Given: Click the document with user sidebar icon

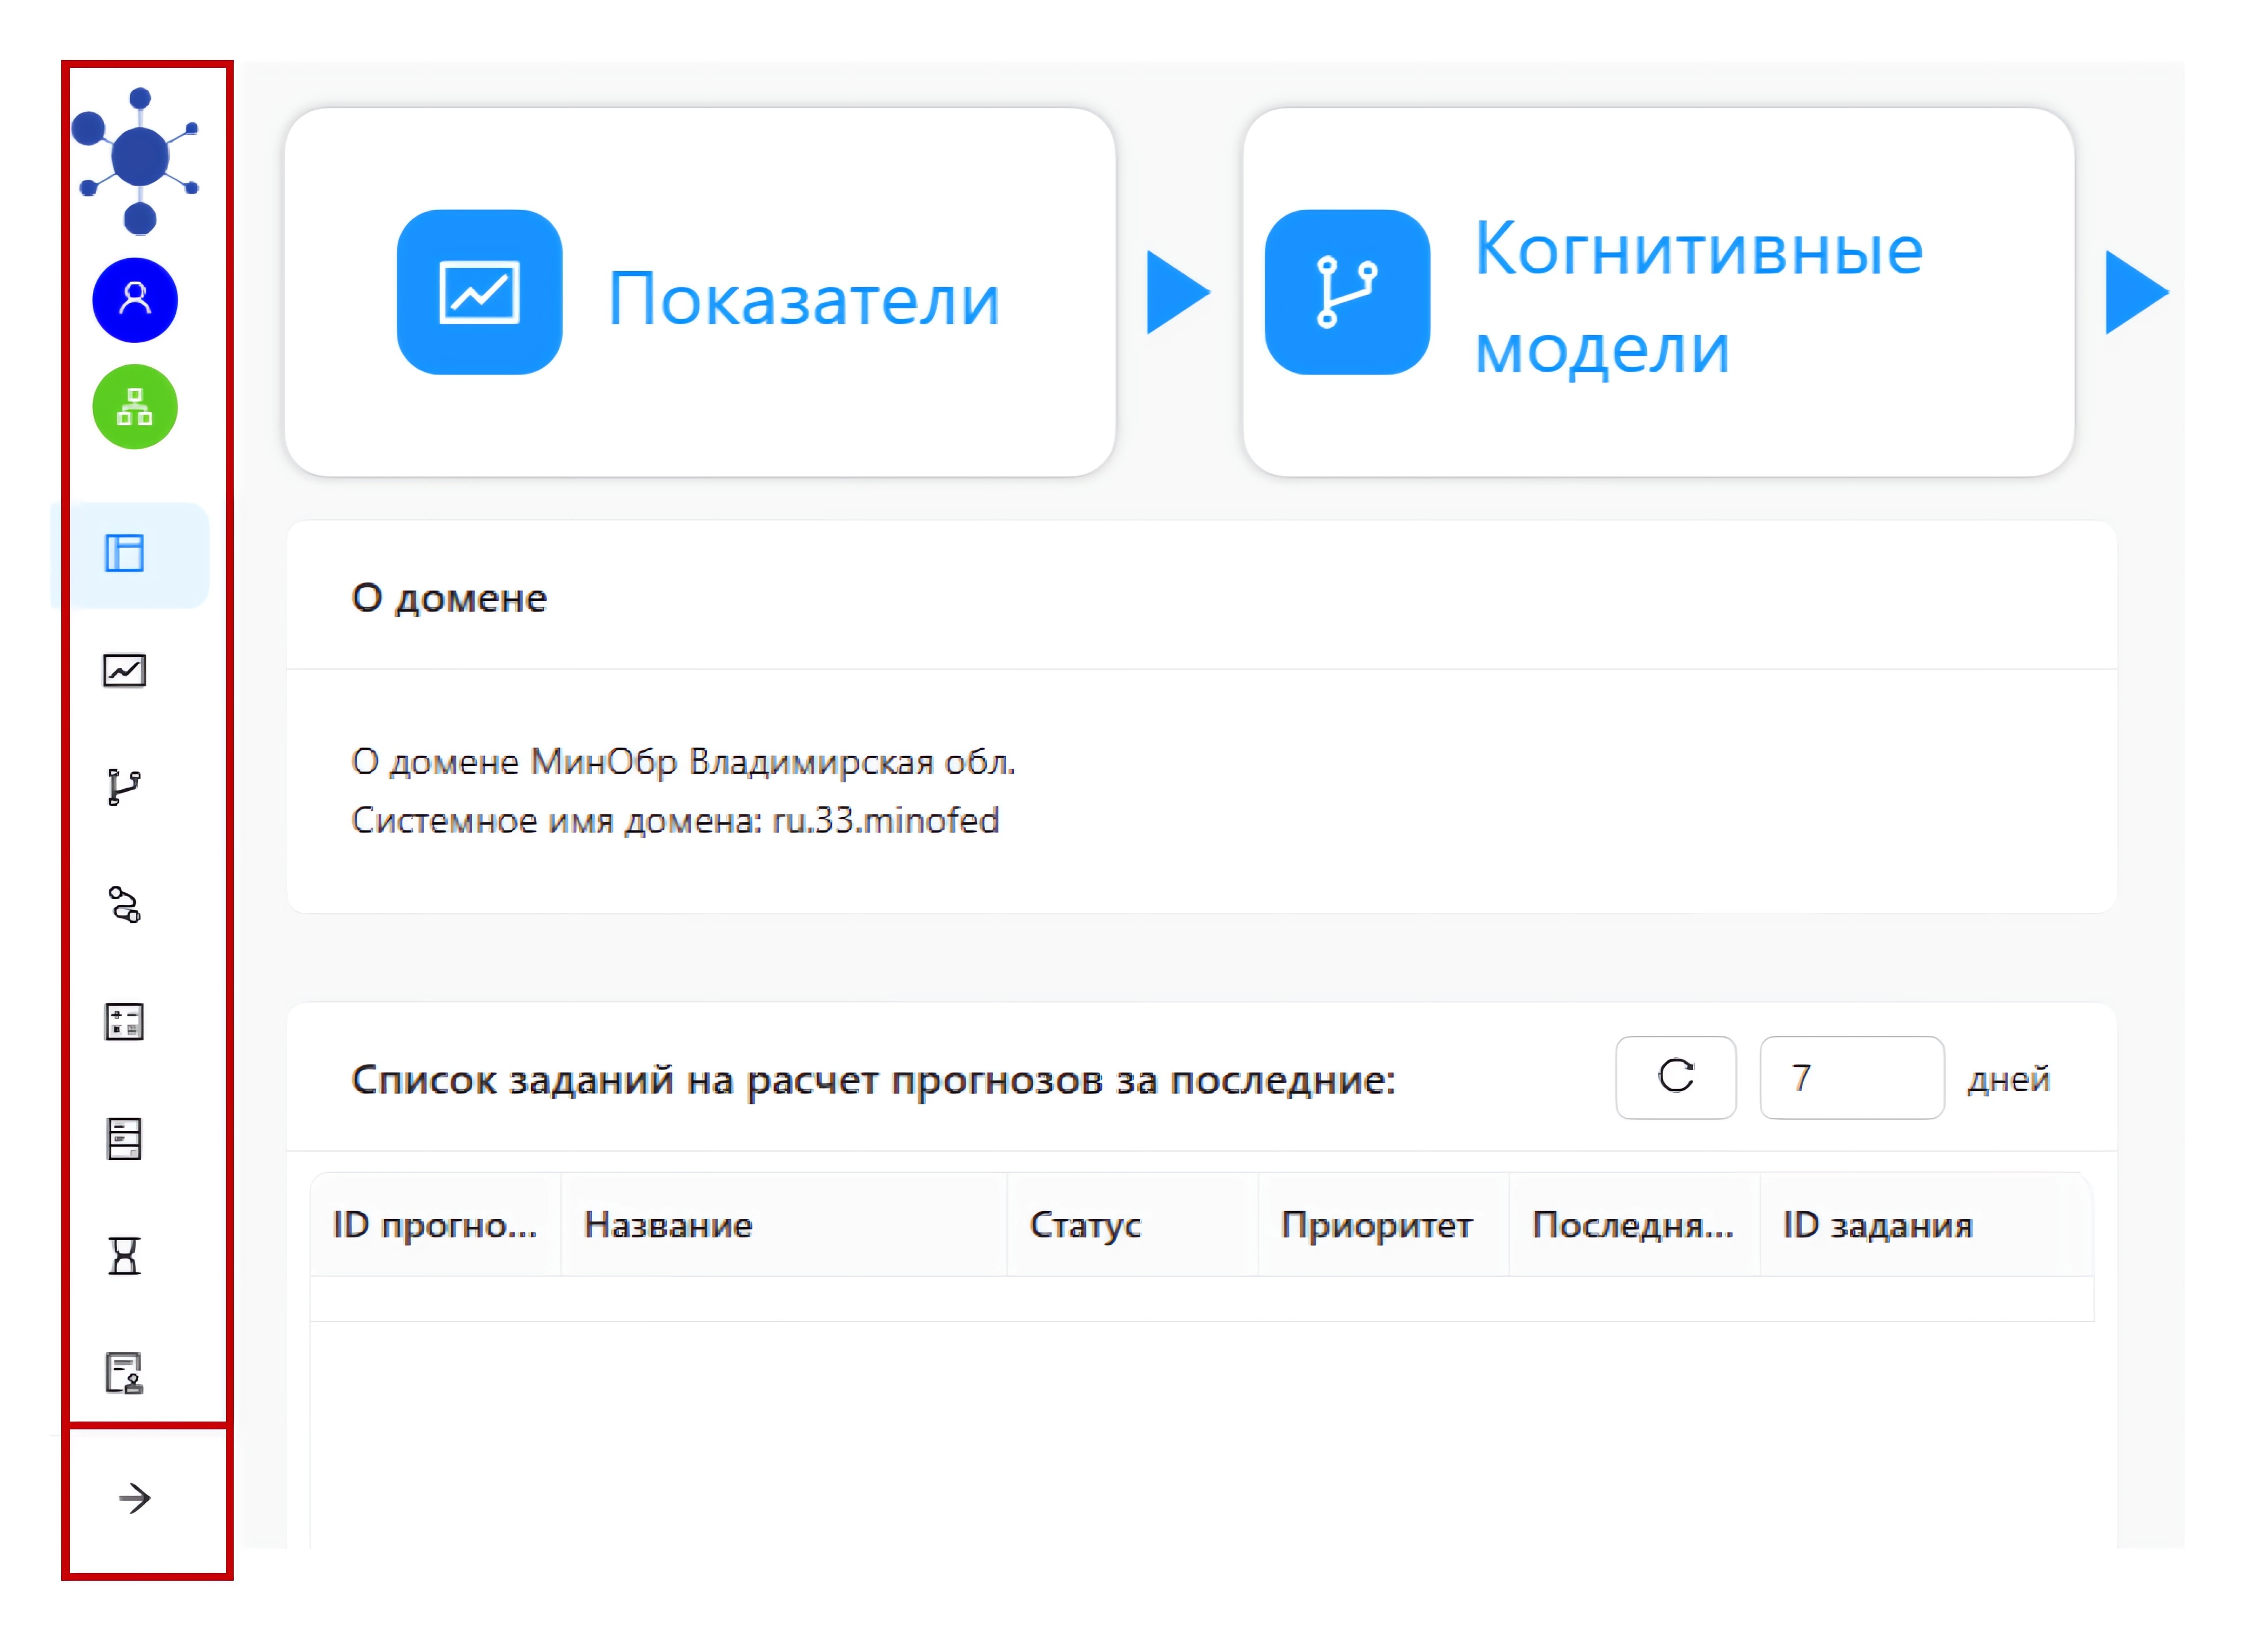Looking at the screenshot, I should pos(125,1373).
